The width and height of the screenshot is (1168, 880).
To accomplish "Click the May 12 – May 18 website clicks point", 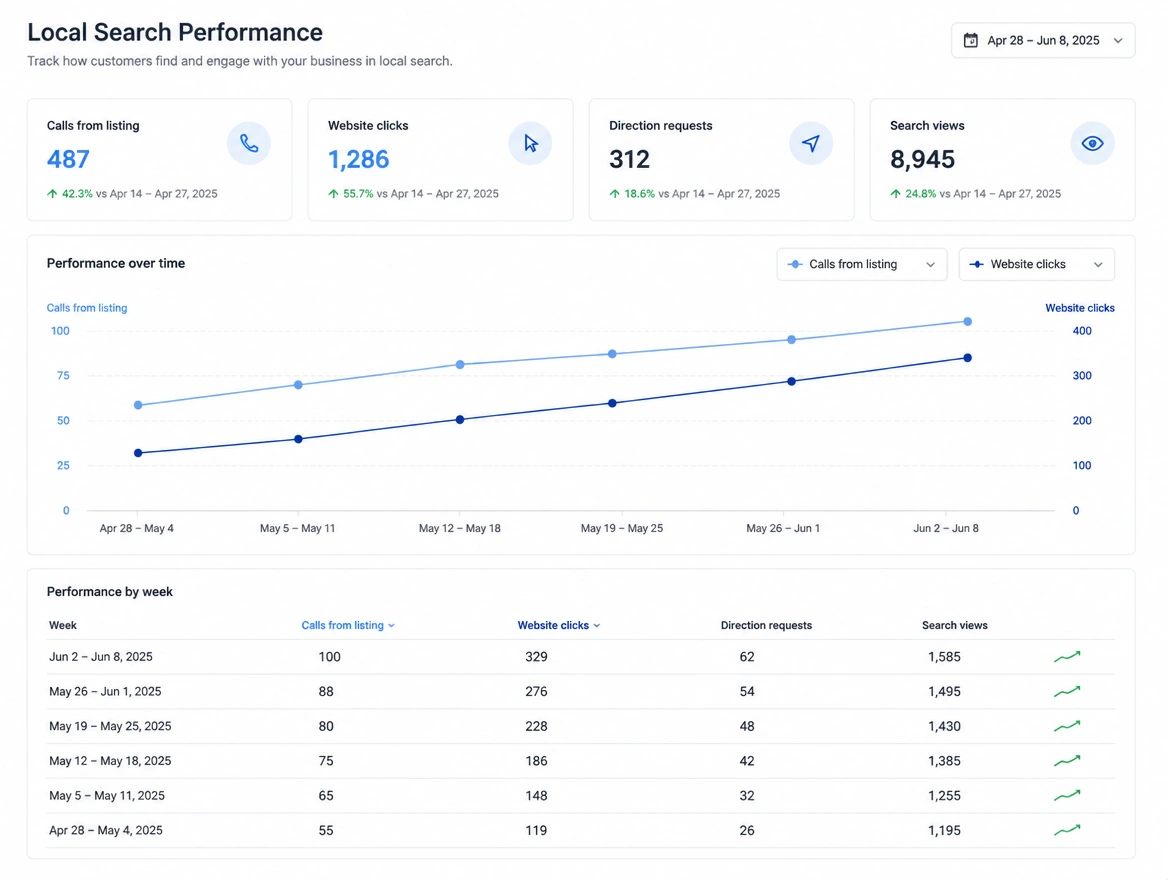I will 460,420.
